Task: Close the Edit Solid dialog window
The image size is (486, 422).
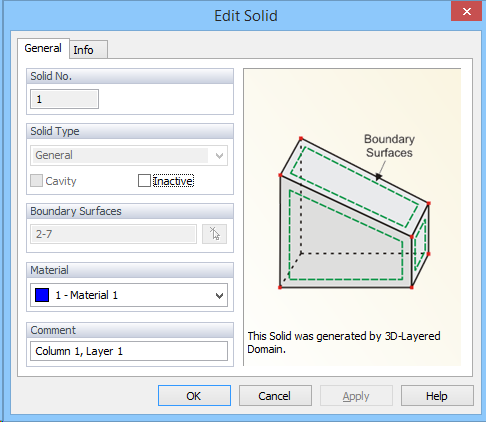Action: point(466,11)
